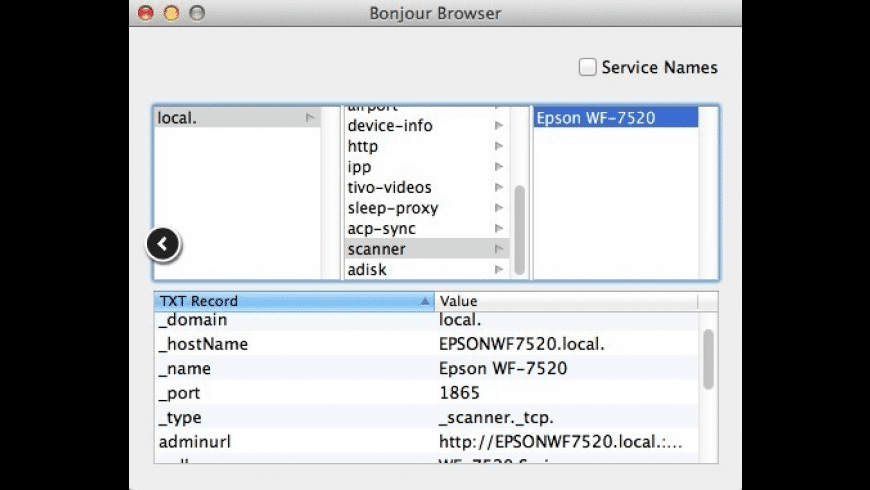Viewport: 870px width, 490px height.
Task: Minimize the Bonjour Browser window
Action: [x=171, y=13]
